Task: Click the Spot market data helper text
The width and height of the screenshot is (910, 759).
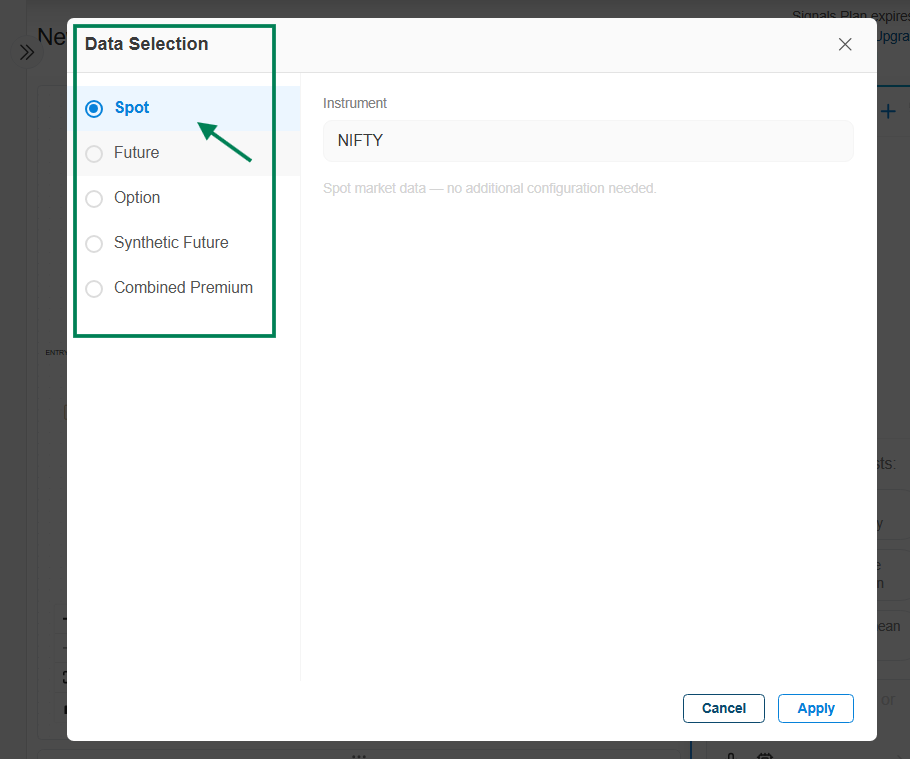Action: coord(489,188)
